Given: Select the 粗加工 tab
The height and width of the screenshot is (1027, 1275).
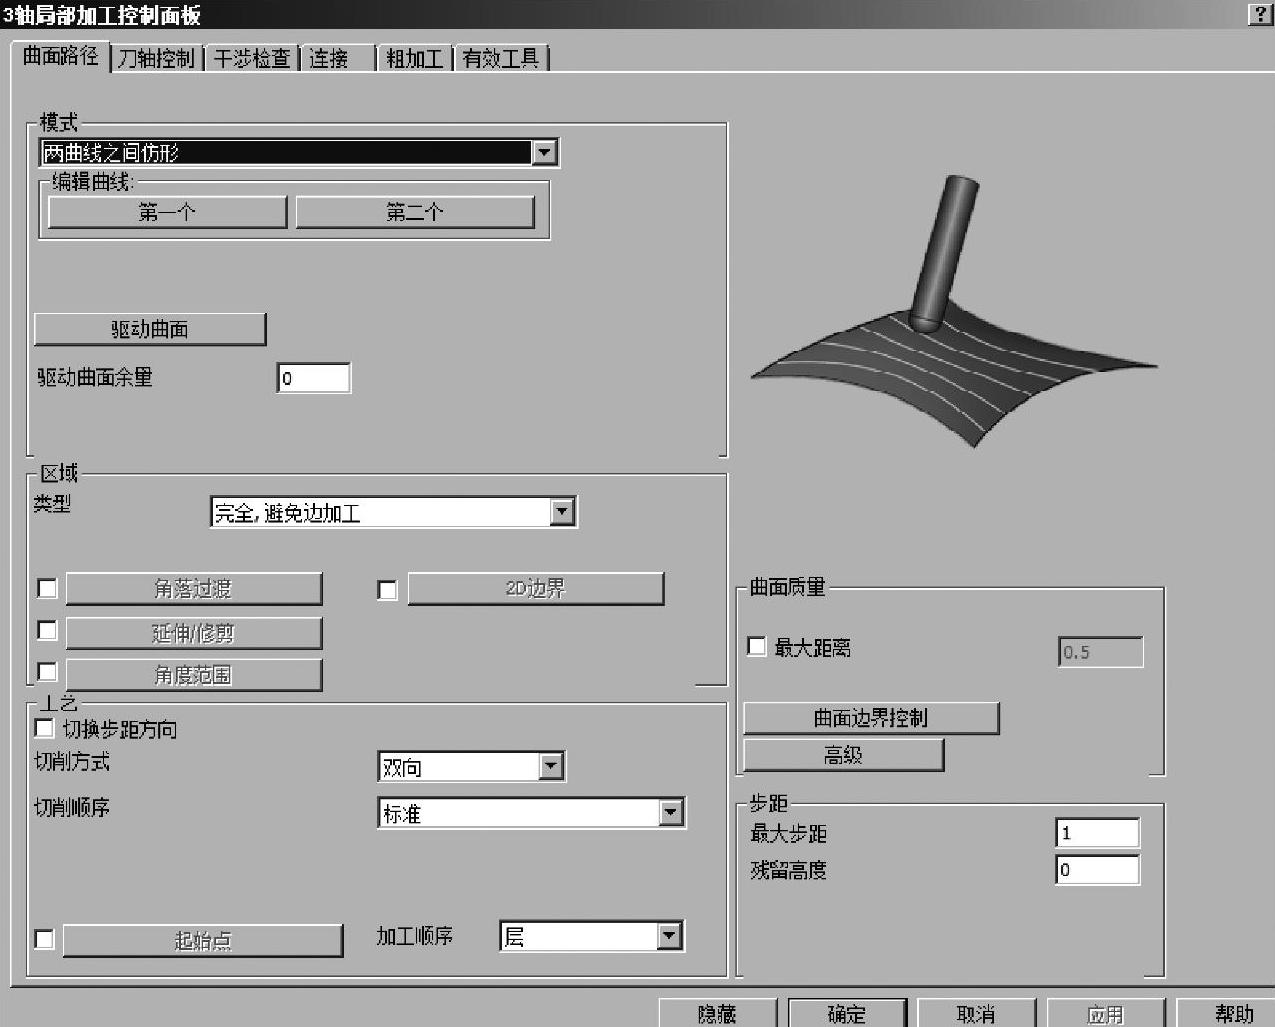Looking at the screenshot, I should [x=414, y=59].
